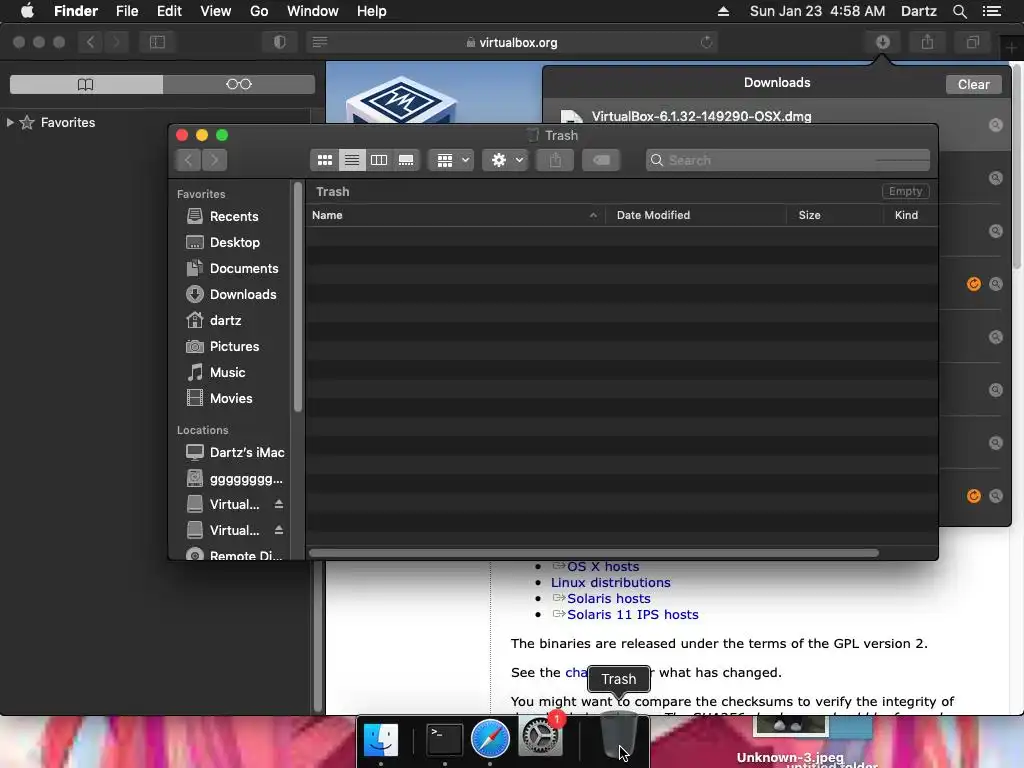Image resolution: width=1024 pixels, height=768 pixels.
Task: Open the File menu
Action: (127, 11)
